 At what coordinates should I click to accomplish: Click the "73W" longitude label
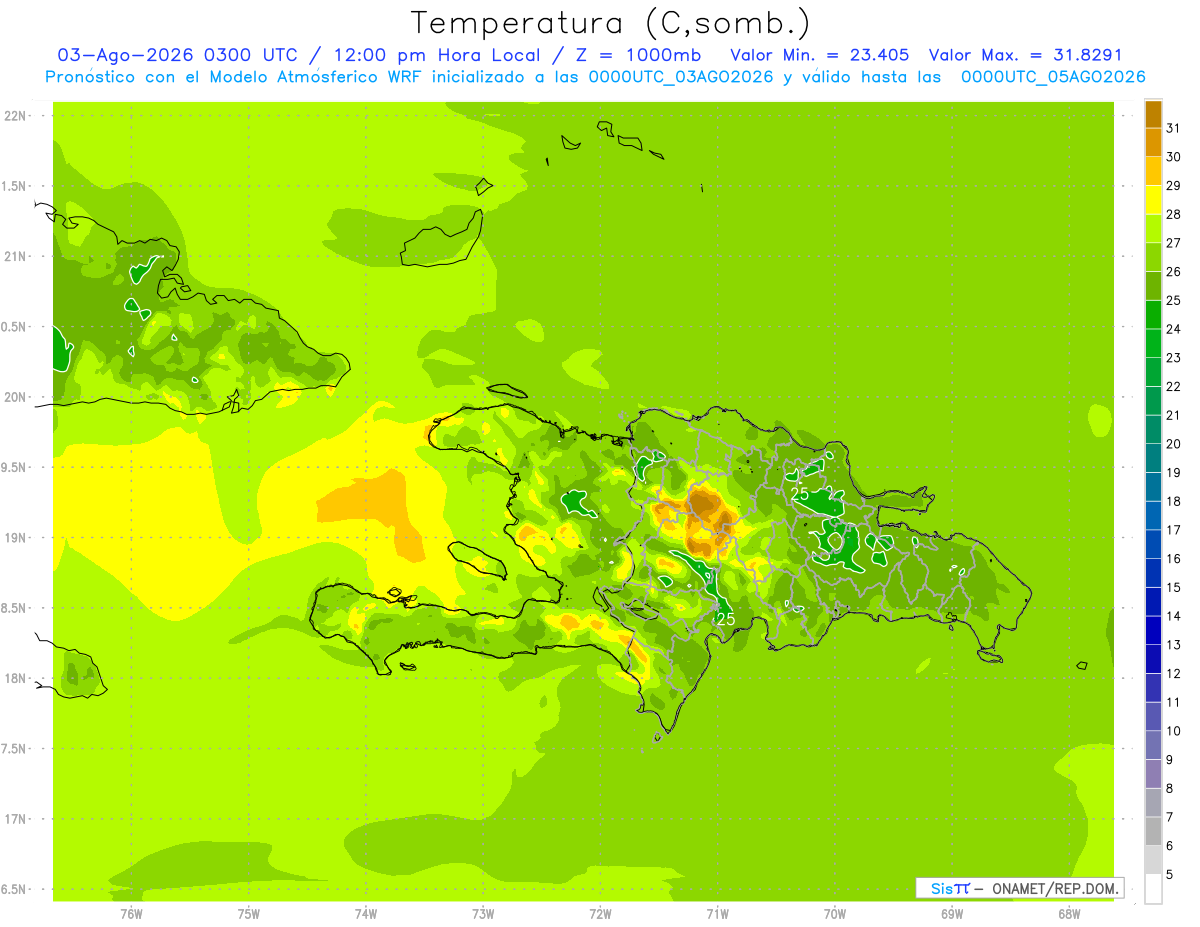coord(483,914)
